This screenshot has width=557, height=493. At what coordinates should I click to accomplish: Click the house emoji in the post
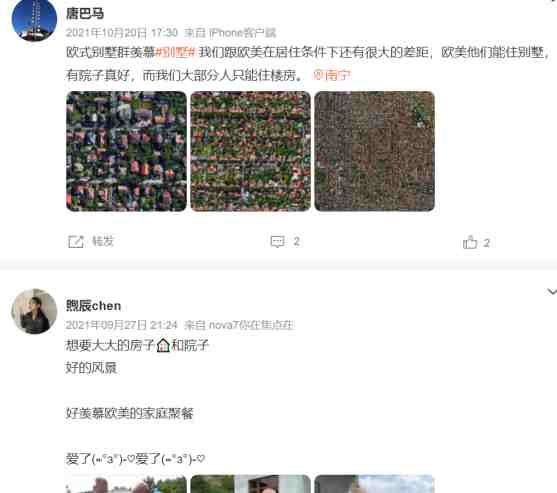[x=163, y=345]
